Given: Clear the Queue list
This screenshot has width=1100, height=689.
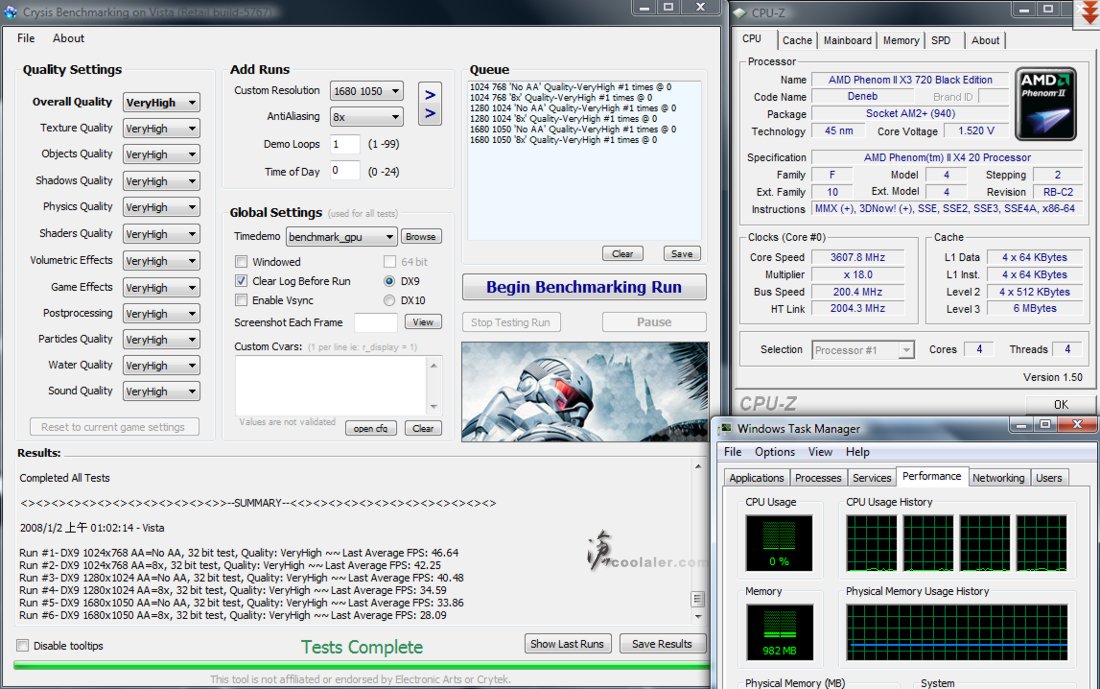Looking at the screenshot, I should coord(622,254).
